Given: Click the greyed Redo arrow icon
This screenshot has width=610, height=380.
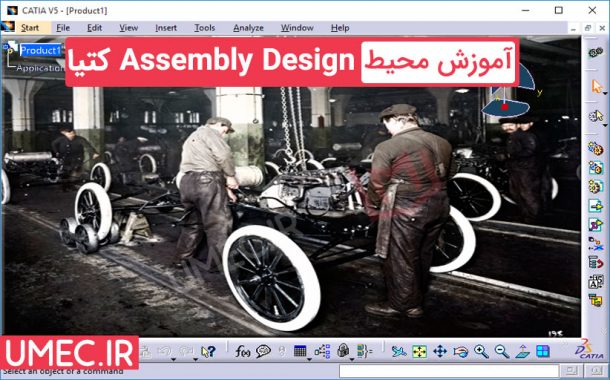Looking at the screenshot, I should click(186, 352).
